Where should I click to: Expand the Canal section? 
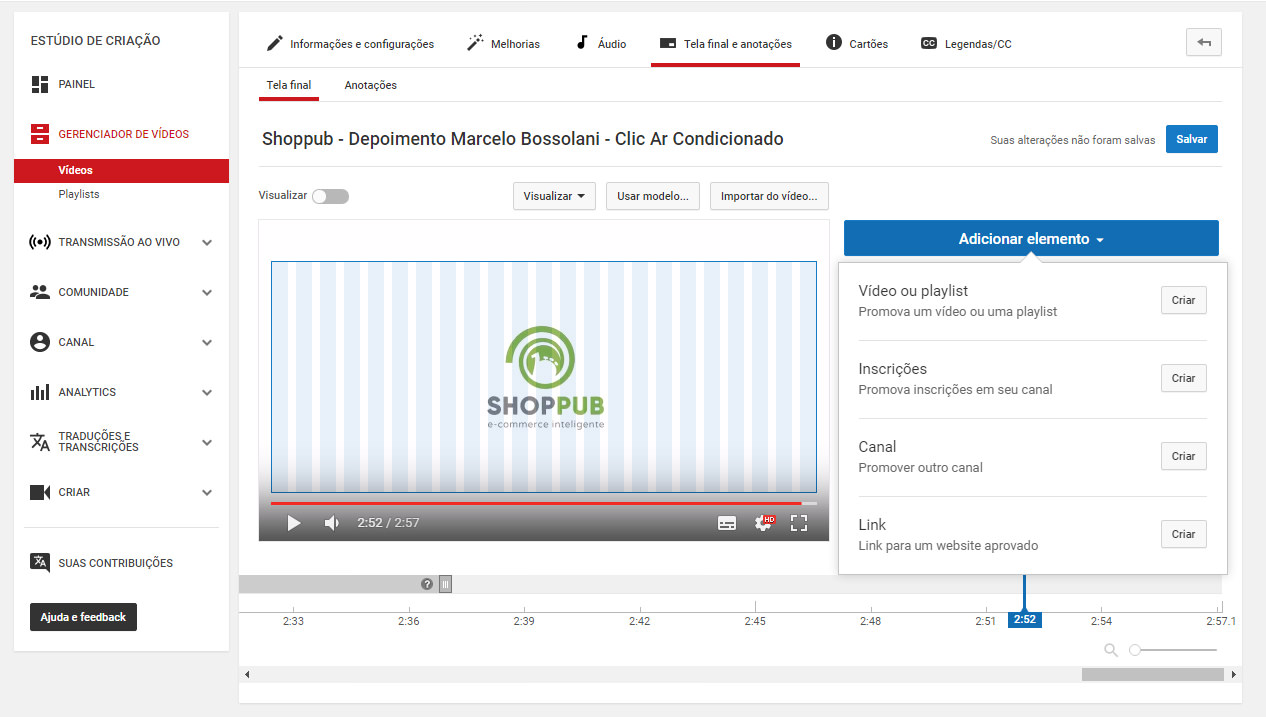tap(207, 342)
